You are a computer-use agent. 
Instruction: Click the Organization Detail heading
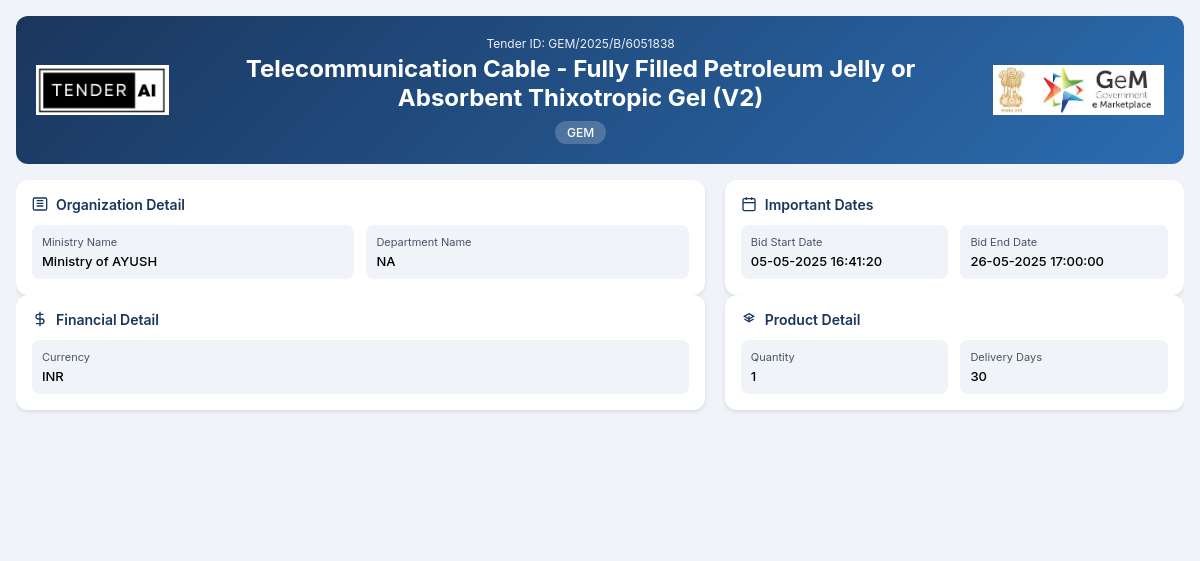pos(120,205)
